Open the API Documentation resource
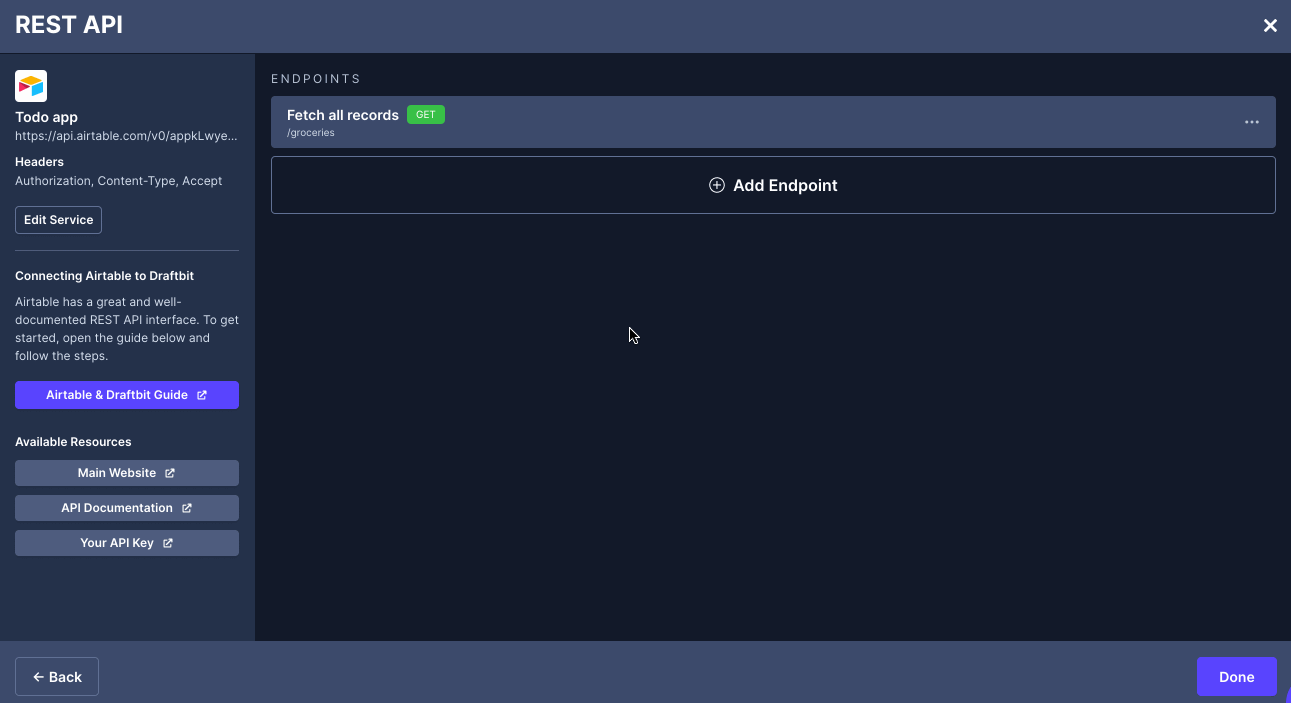 coord(127,508)
